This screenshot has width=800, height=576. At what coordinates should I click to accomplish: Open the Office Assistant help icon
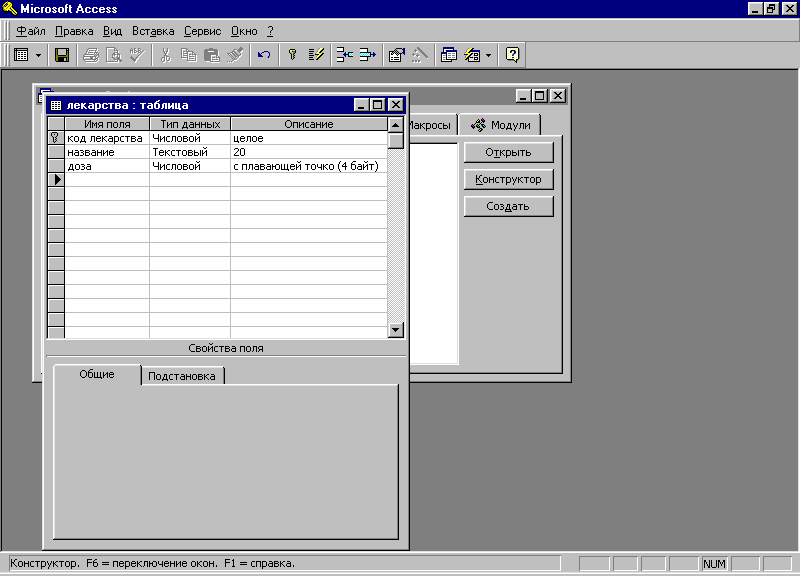[x=512, y=55]
